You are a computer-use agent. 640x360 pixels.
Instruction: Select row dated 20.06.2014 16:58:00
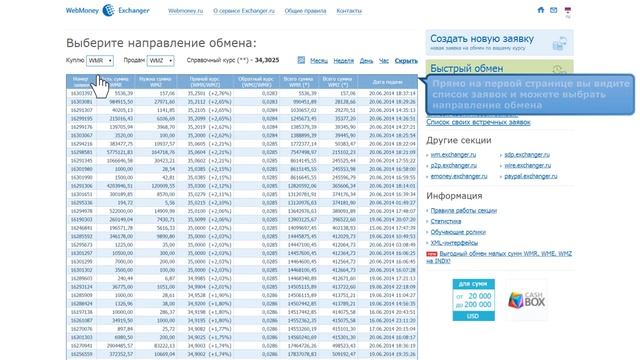point(242,169)
